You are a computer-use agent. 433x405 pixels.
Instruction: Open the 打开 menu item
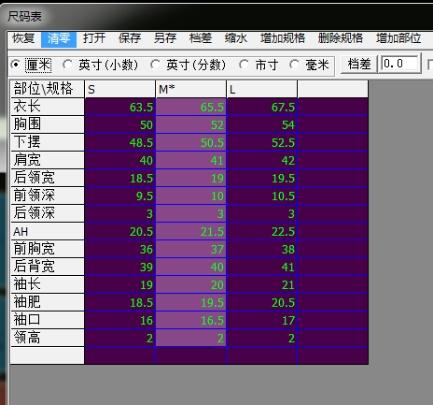pos(94,38)
